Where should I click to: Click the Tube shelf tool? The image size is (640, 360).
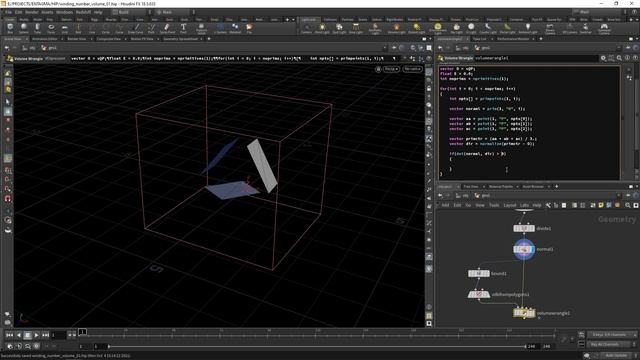(x=37, y=28)
